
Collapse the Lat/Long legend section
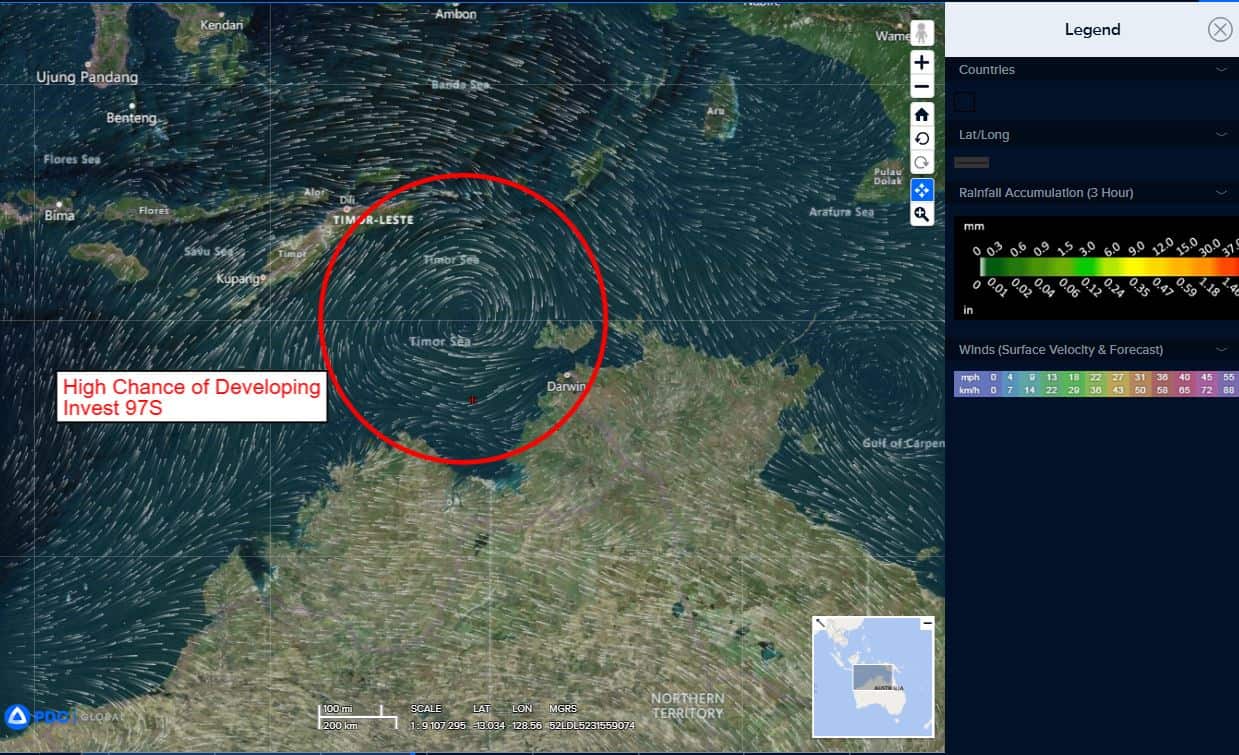1221,135
